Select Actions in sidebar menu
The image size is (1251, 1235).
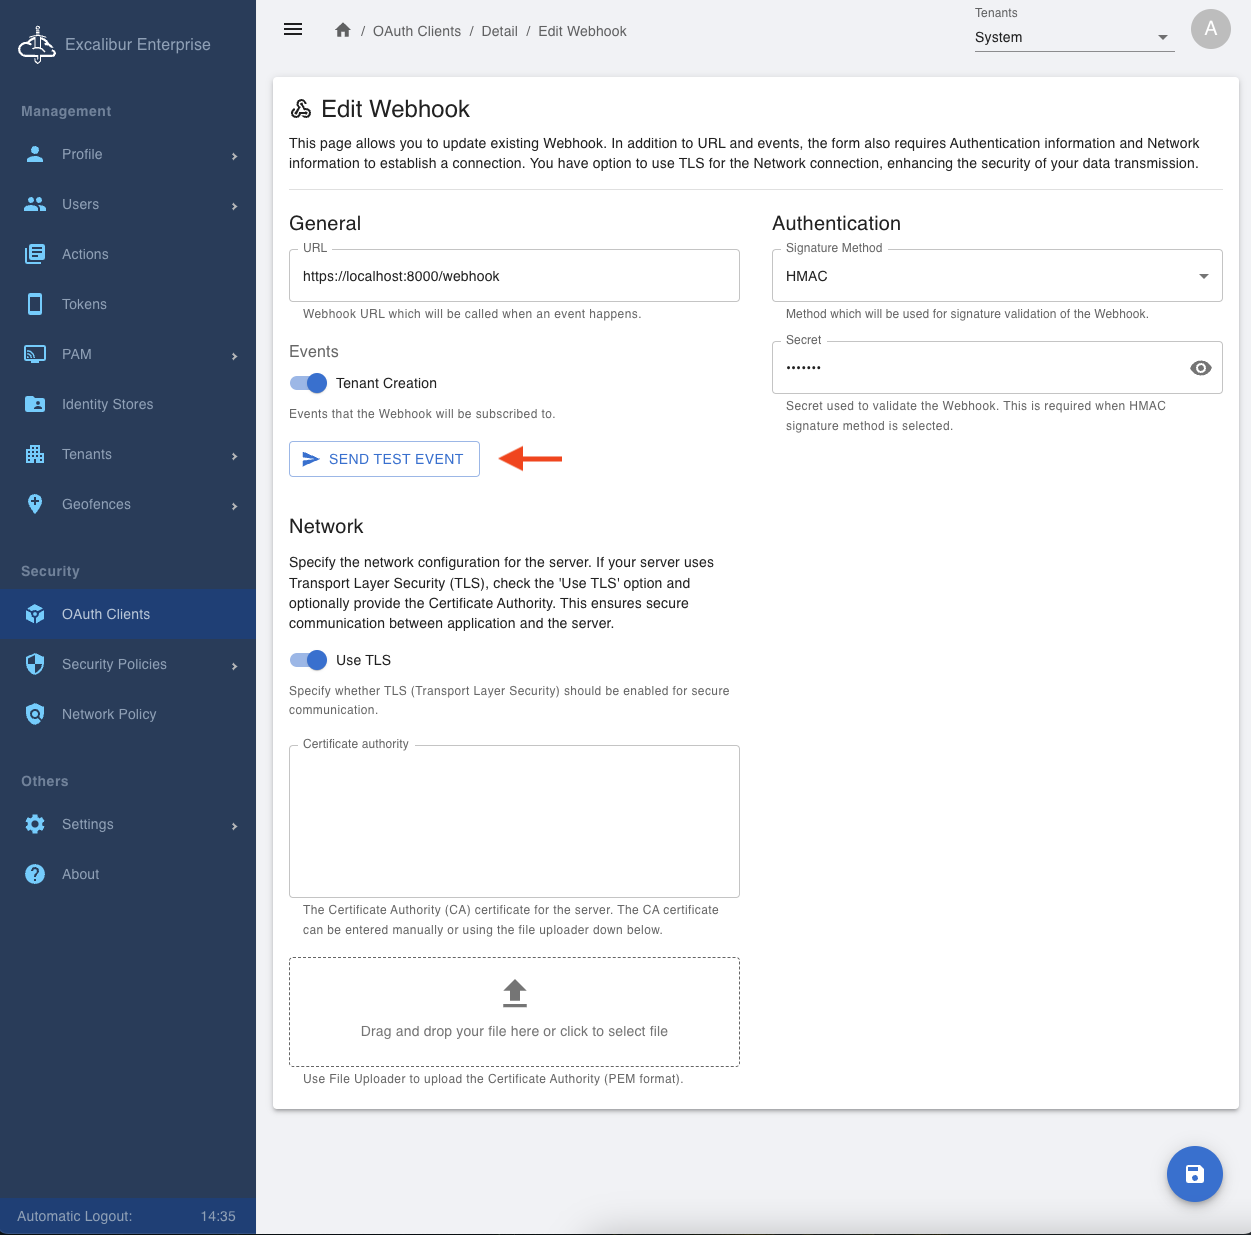85,254
